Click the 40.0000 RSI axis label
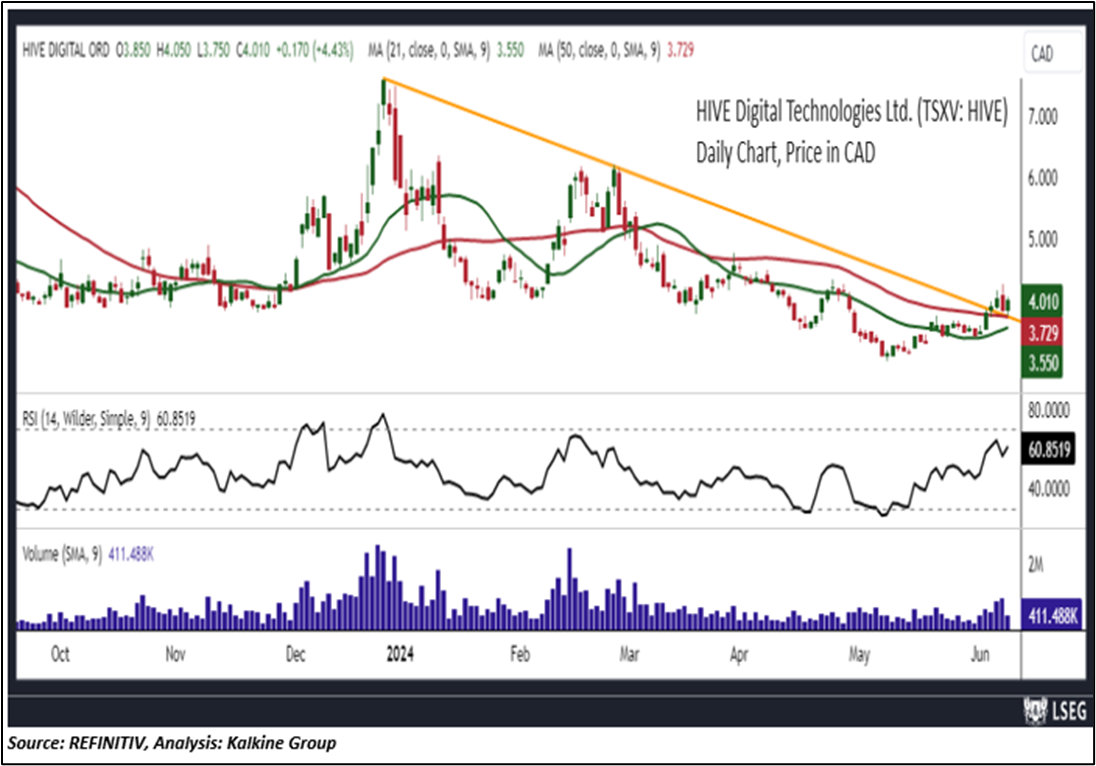The width and height of the screenshot is (1096, 766). (x=1048, y=489)
